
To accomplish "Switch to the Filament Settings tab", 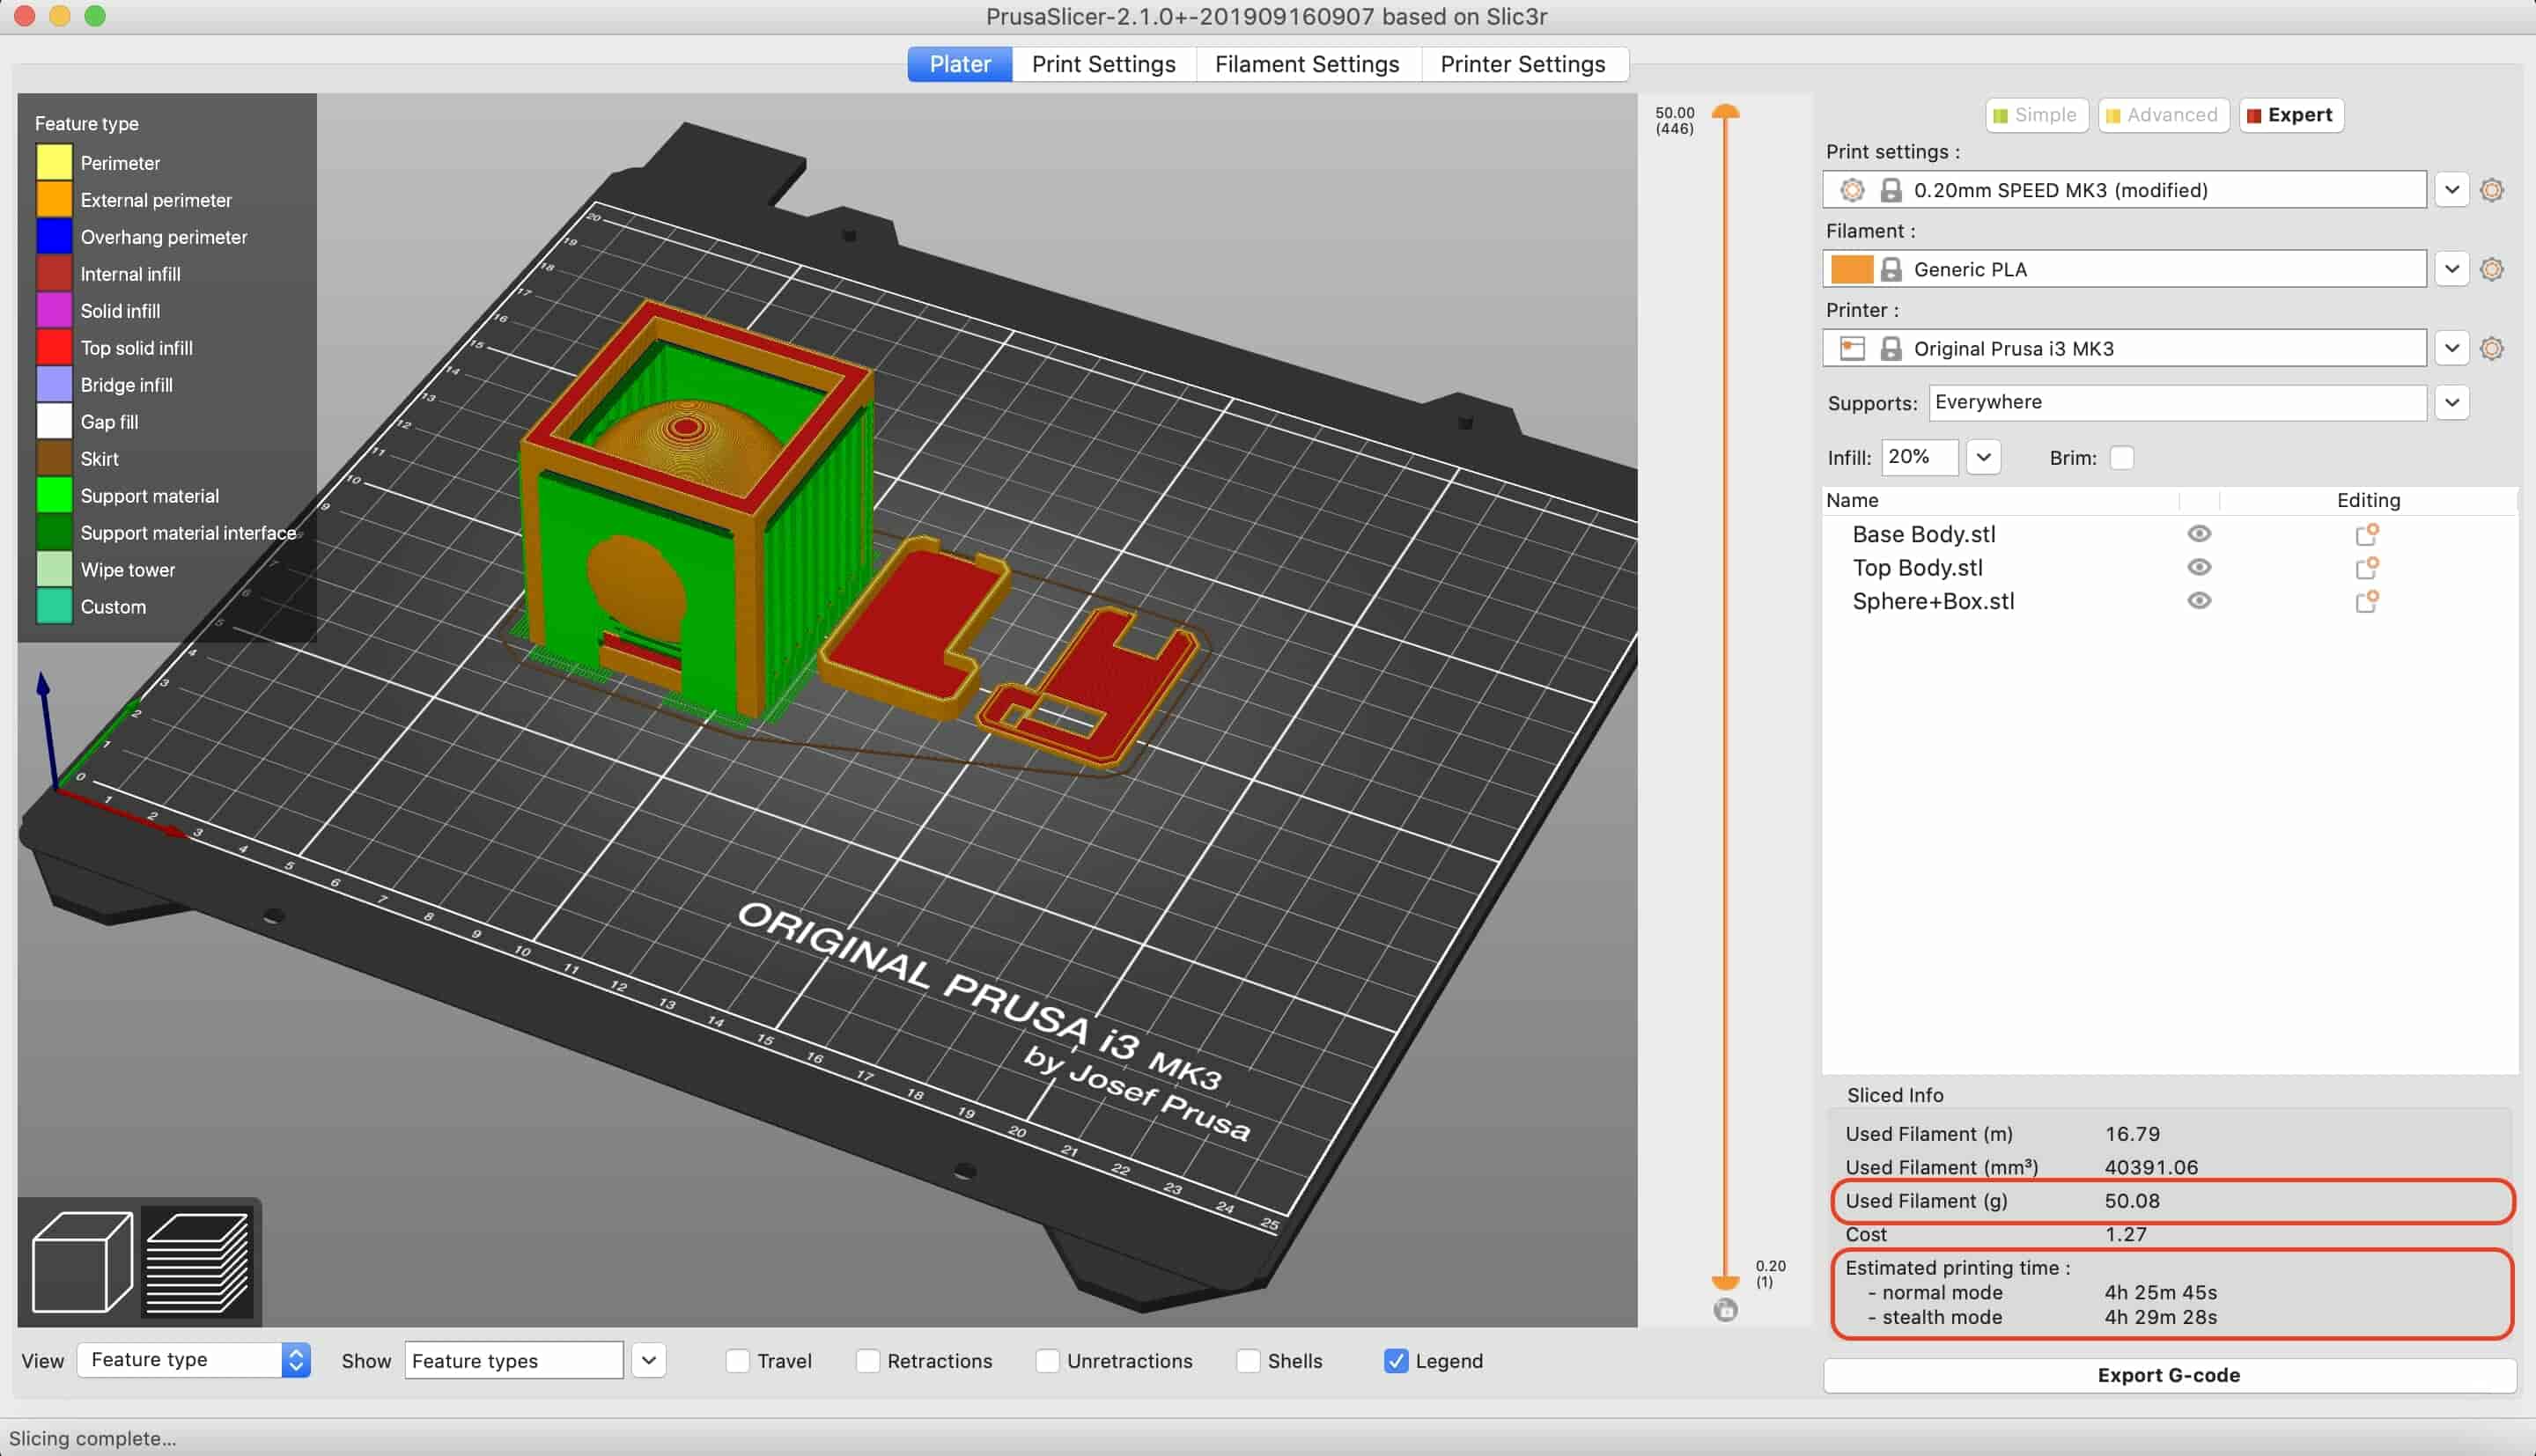I will 1307,64.
